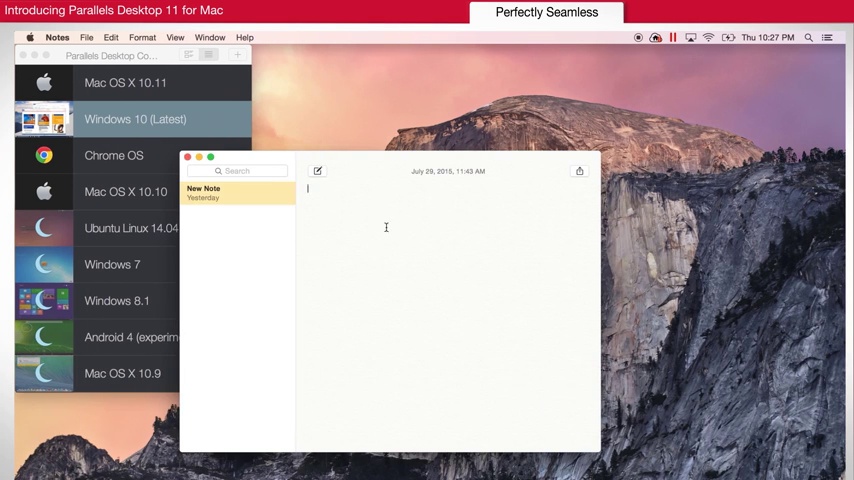Select the Android 4 experimental virtual machine
This screenshot has width=854, height=480.
[x=97, y=337]
